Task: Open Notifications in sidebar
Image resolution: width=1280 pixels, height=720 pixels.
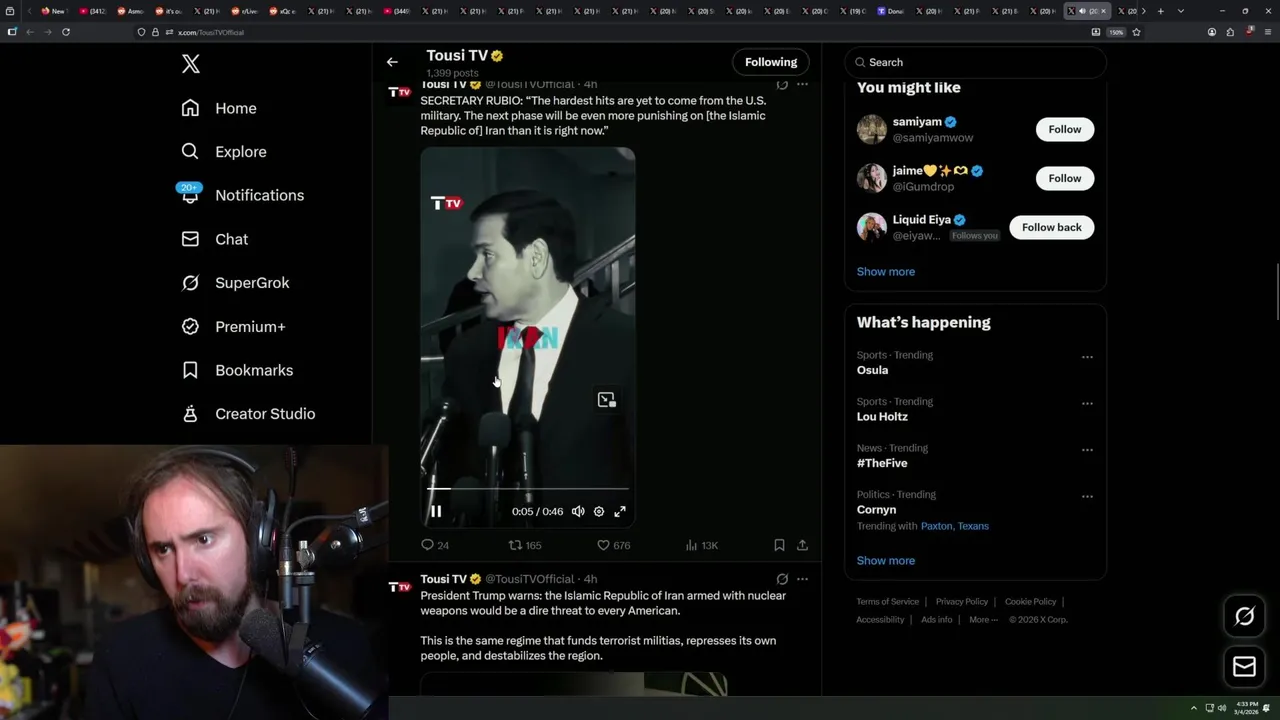Action: (x=242, y=195)
